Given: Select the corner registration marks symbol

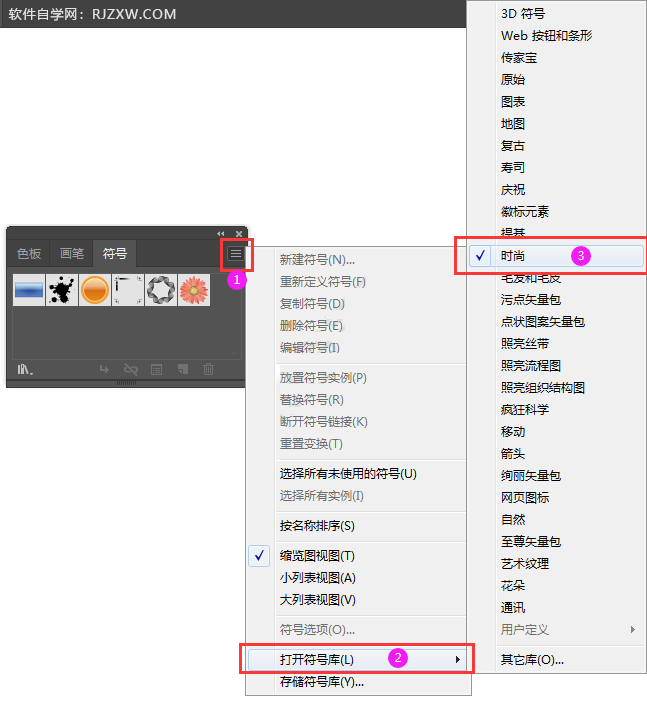Looking at the screenshot, I should click(128, 290).
